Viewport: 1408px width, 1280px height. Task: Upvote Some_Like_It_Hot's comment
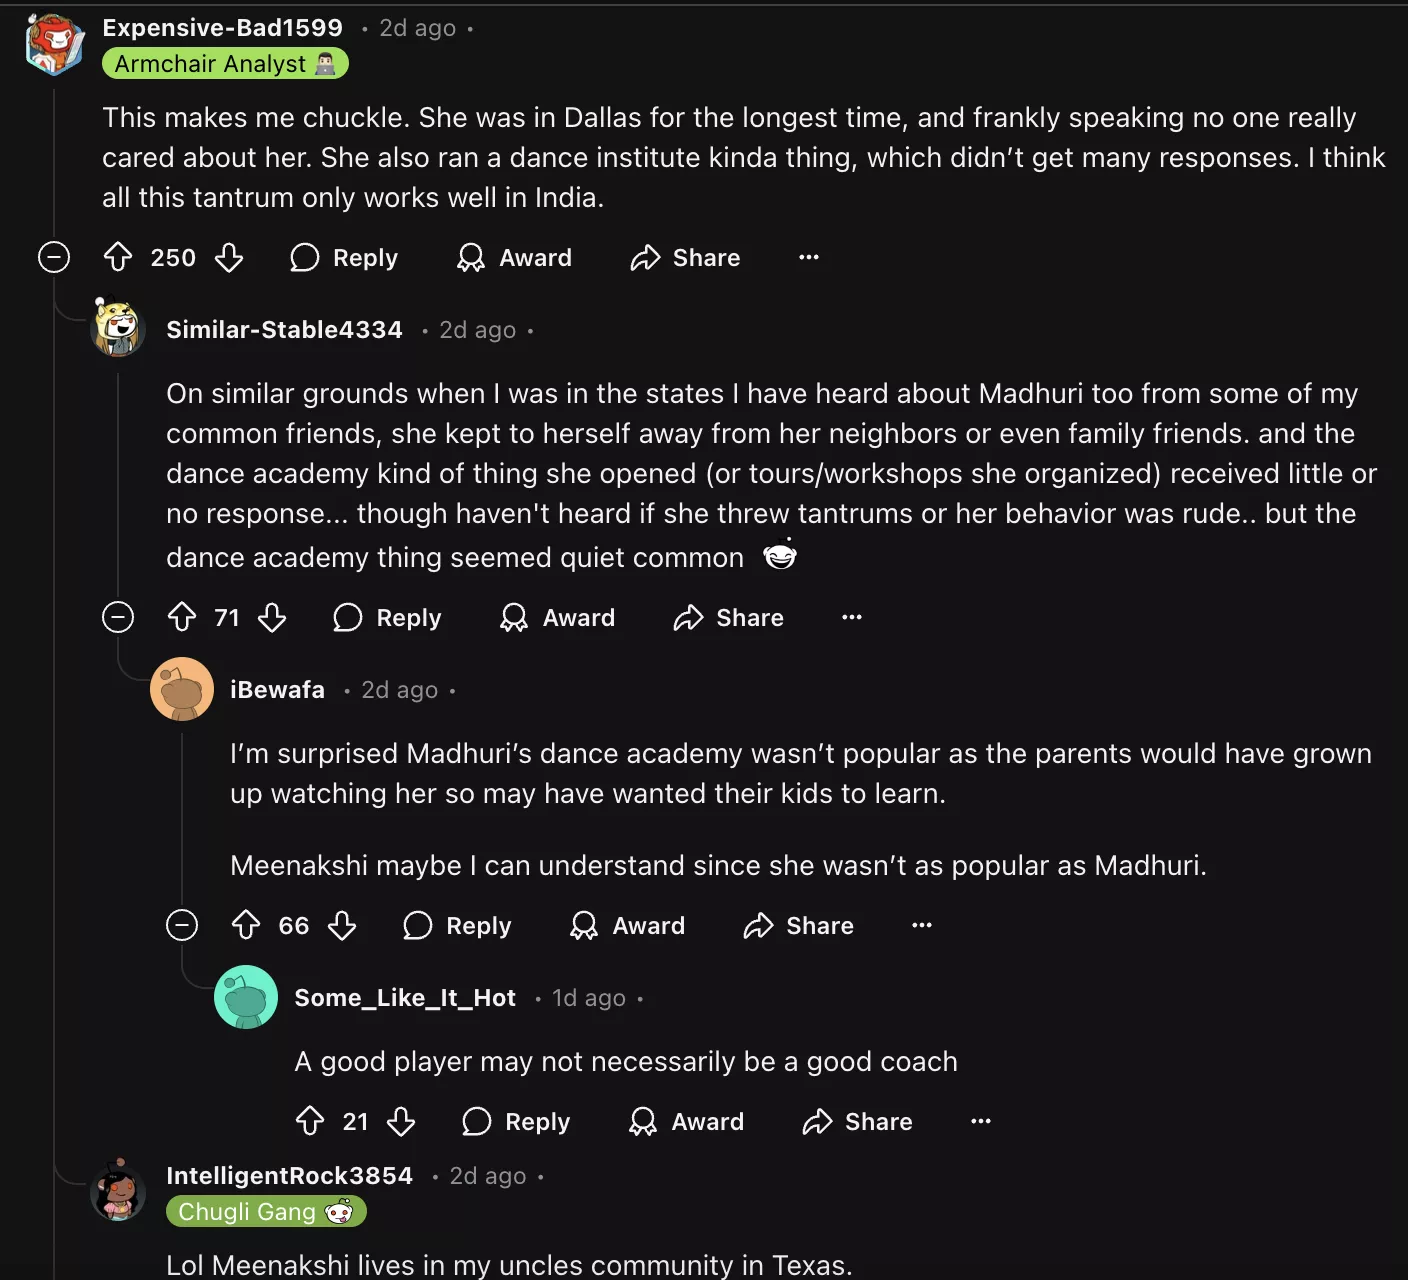coord(310,1122)
